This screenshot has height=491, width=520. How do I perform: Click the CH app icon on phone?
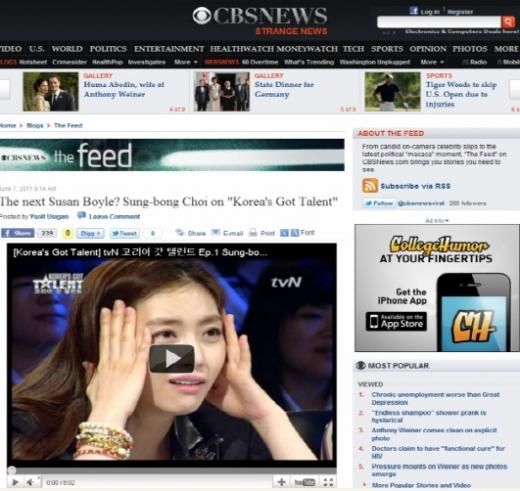tap(473, 327)
